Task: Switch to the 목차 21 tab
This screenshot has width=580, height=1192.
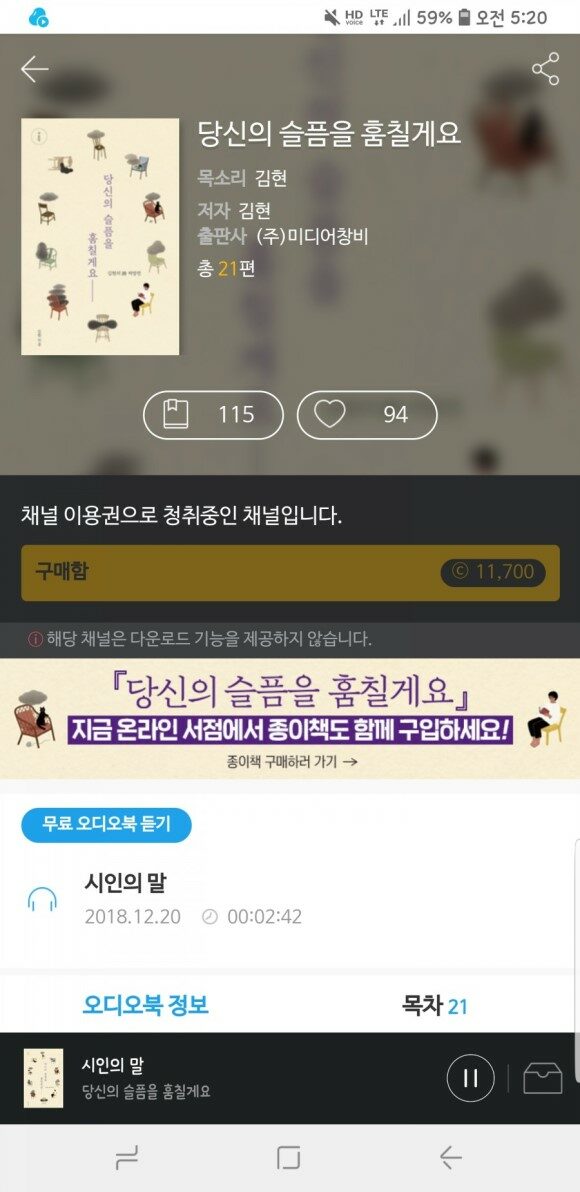Action: point(434,1007)
